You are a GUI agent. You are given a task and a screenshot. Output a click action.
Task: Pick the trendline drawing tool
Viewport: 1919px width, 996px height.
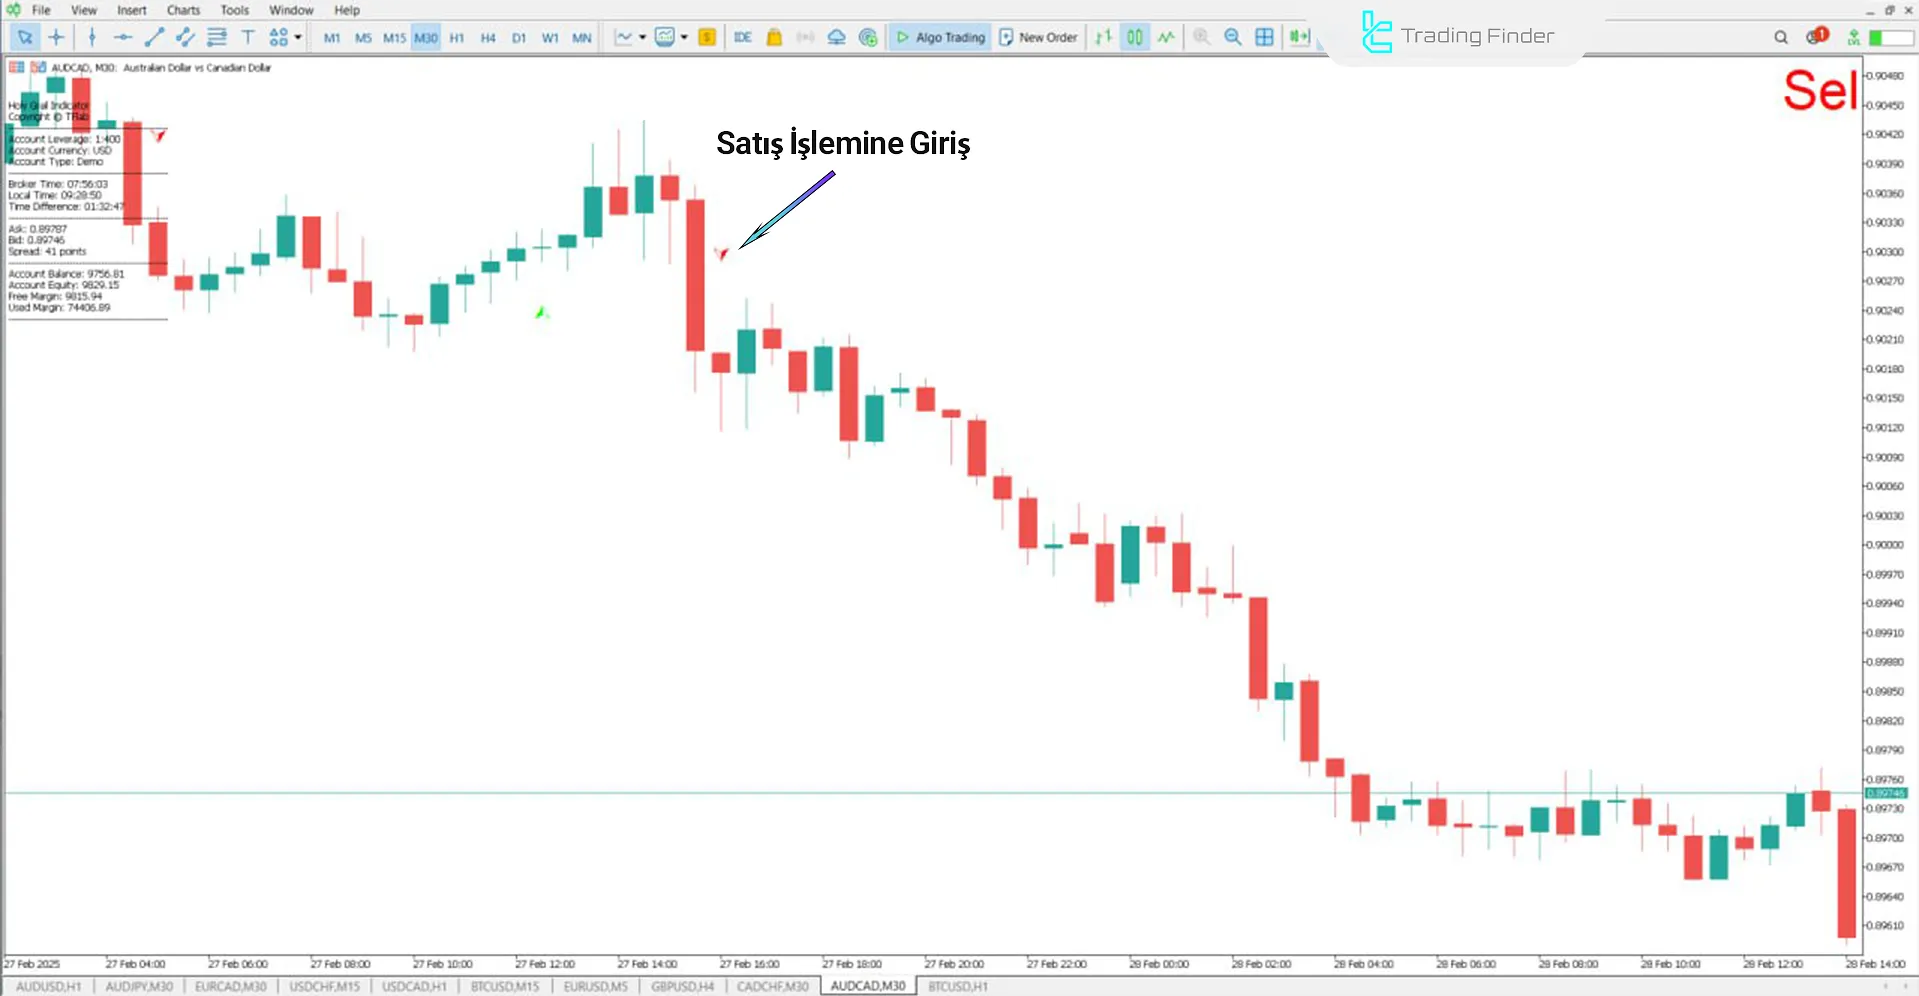click(x=154, y=37)
